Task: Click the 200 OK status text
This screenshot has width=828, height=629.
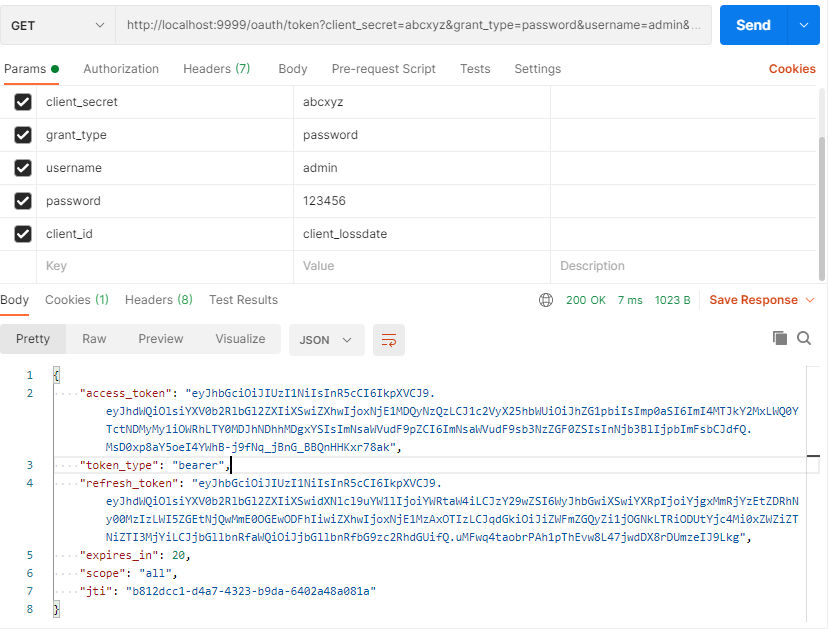Action: tap(586, 300)
